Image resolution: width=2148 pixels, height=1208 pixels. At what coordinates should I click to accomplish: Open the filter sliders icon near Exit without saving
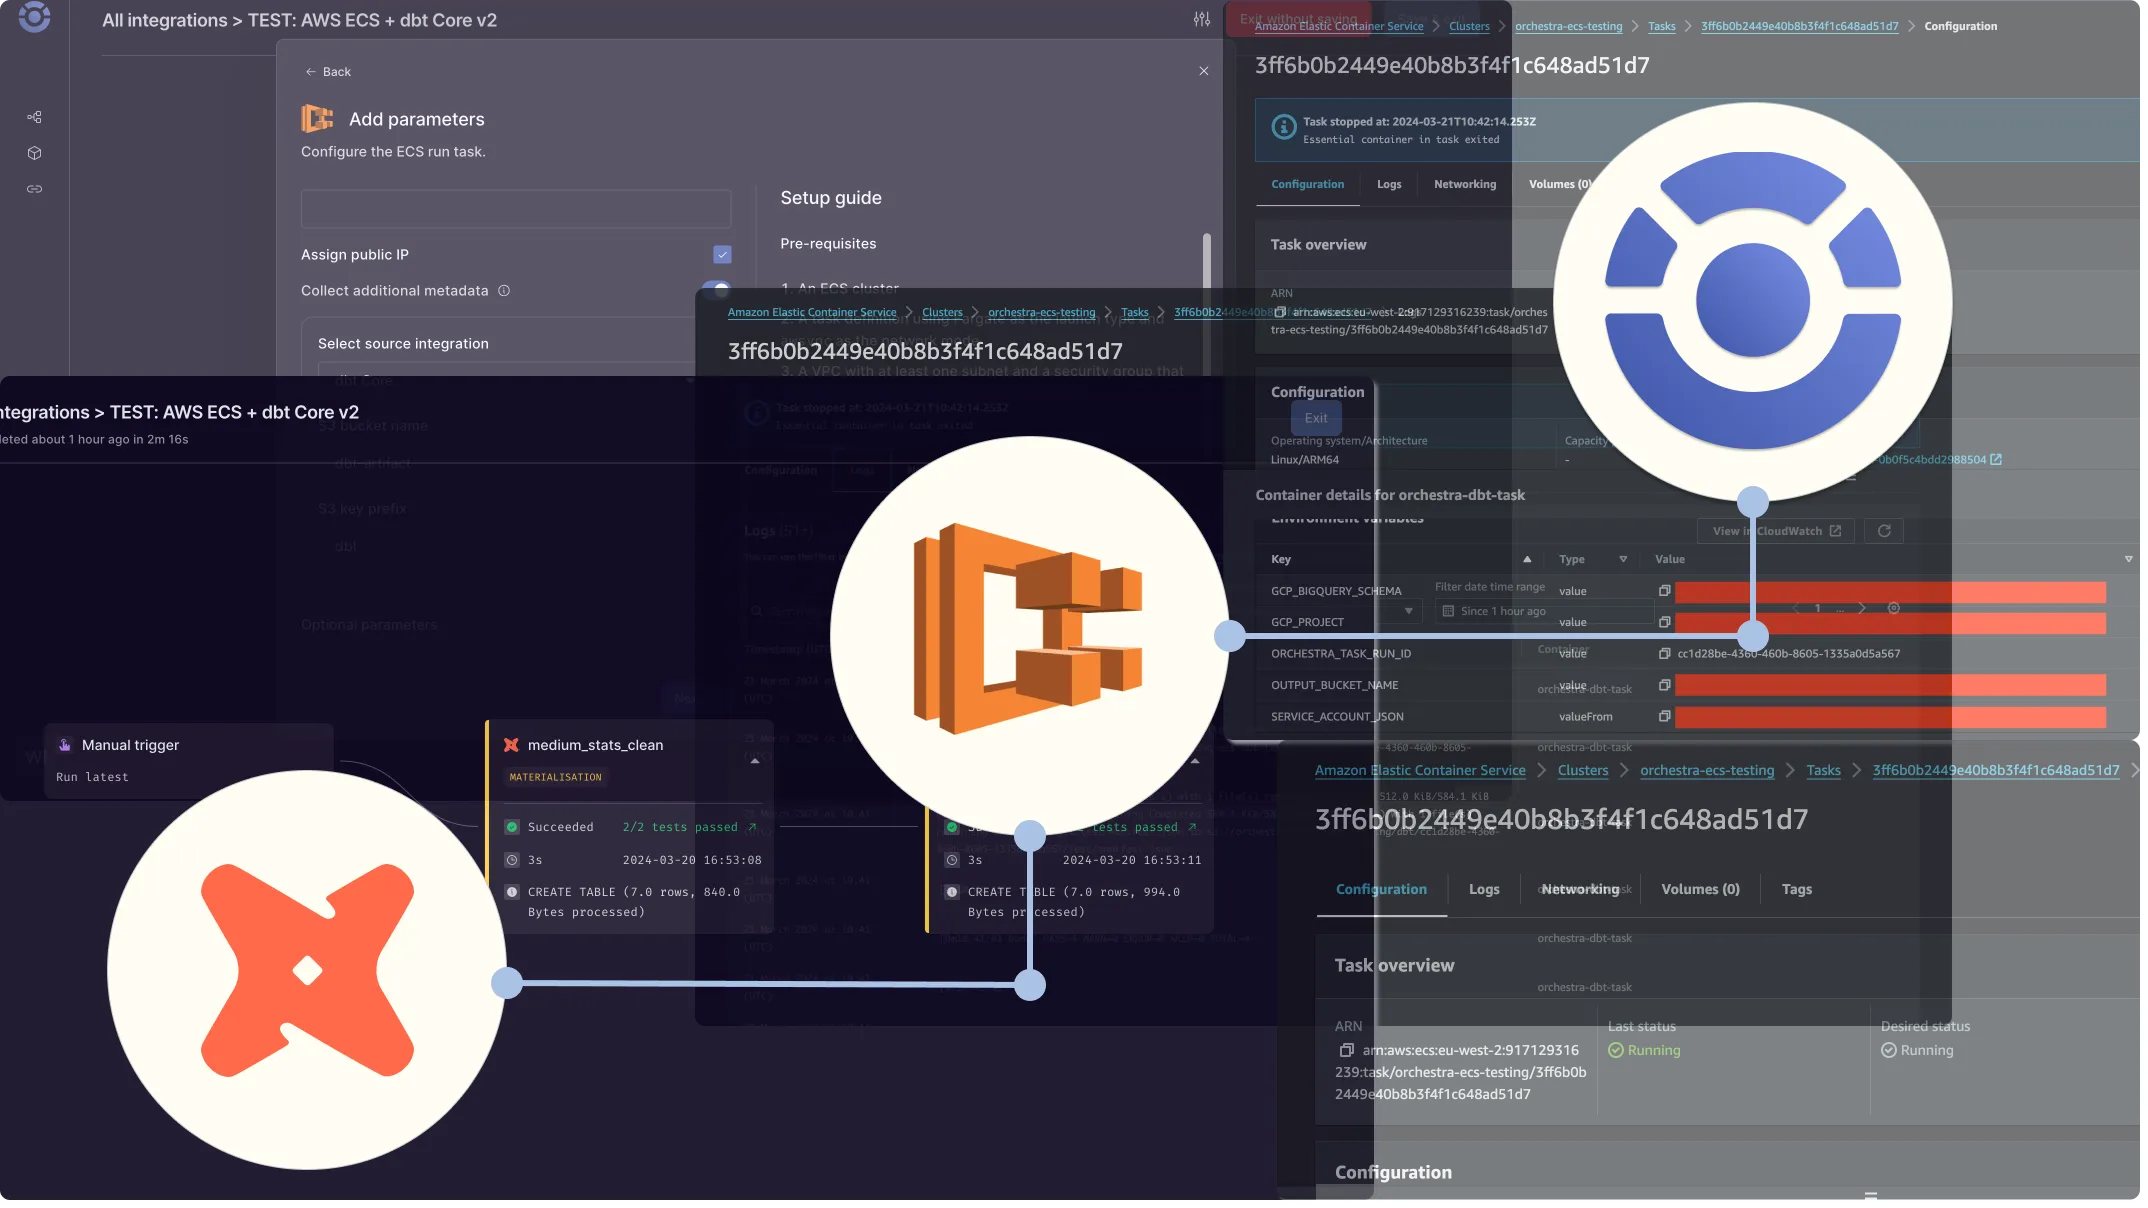click(x=1202, y=18)
